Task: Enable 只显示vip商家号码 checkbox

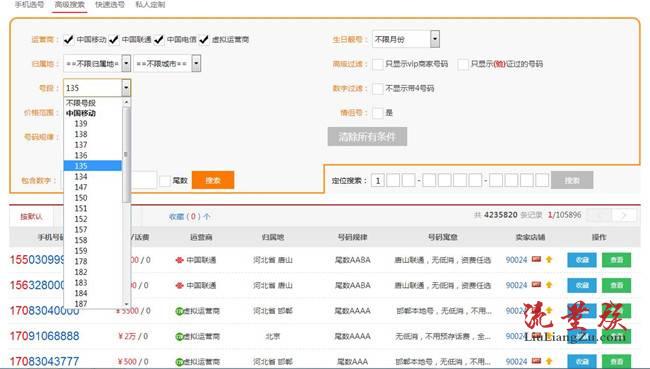Action: (x=378, y=64)
